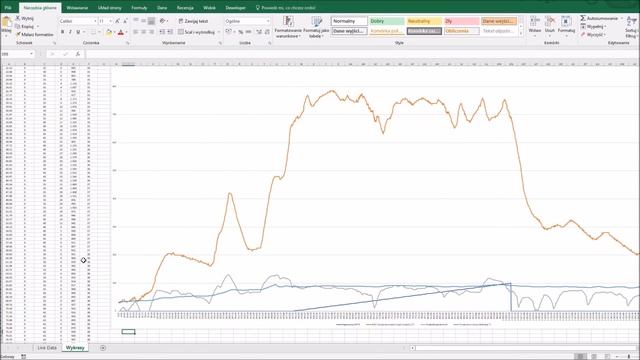
Task: Switch to the Recenzja ribbon tab
Action: pos(185,8)
